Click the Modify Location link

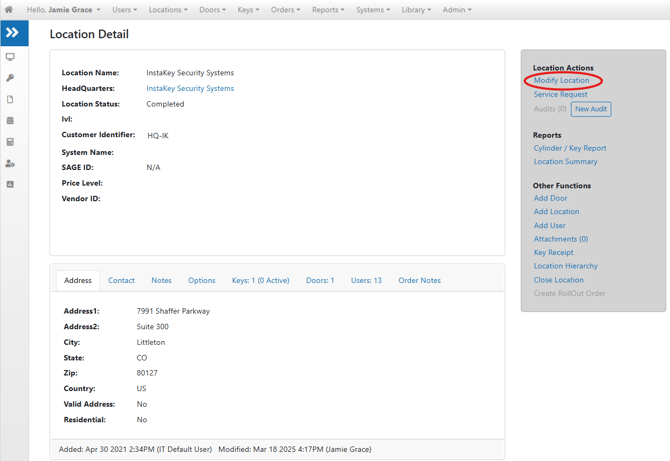click(561, 80)
